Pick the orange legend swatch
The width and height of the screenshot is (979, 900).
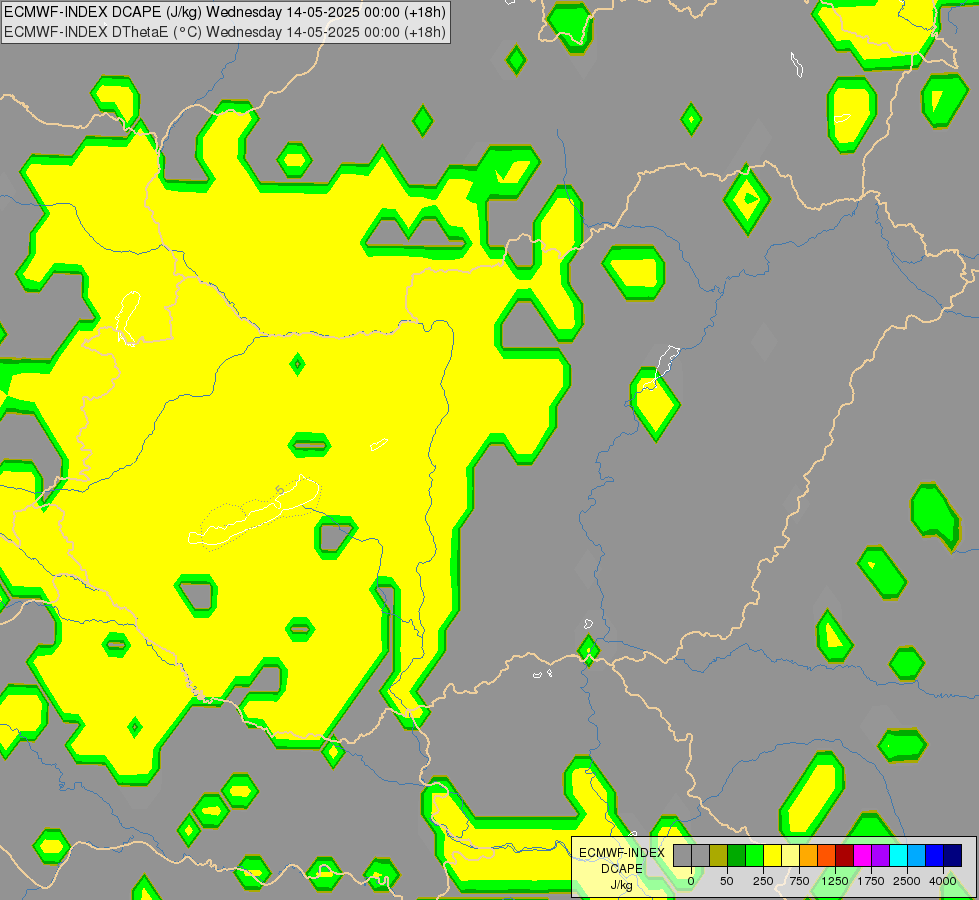pos(809,855)
